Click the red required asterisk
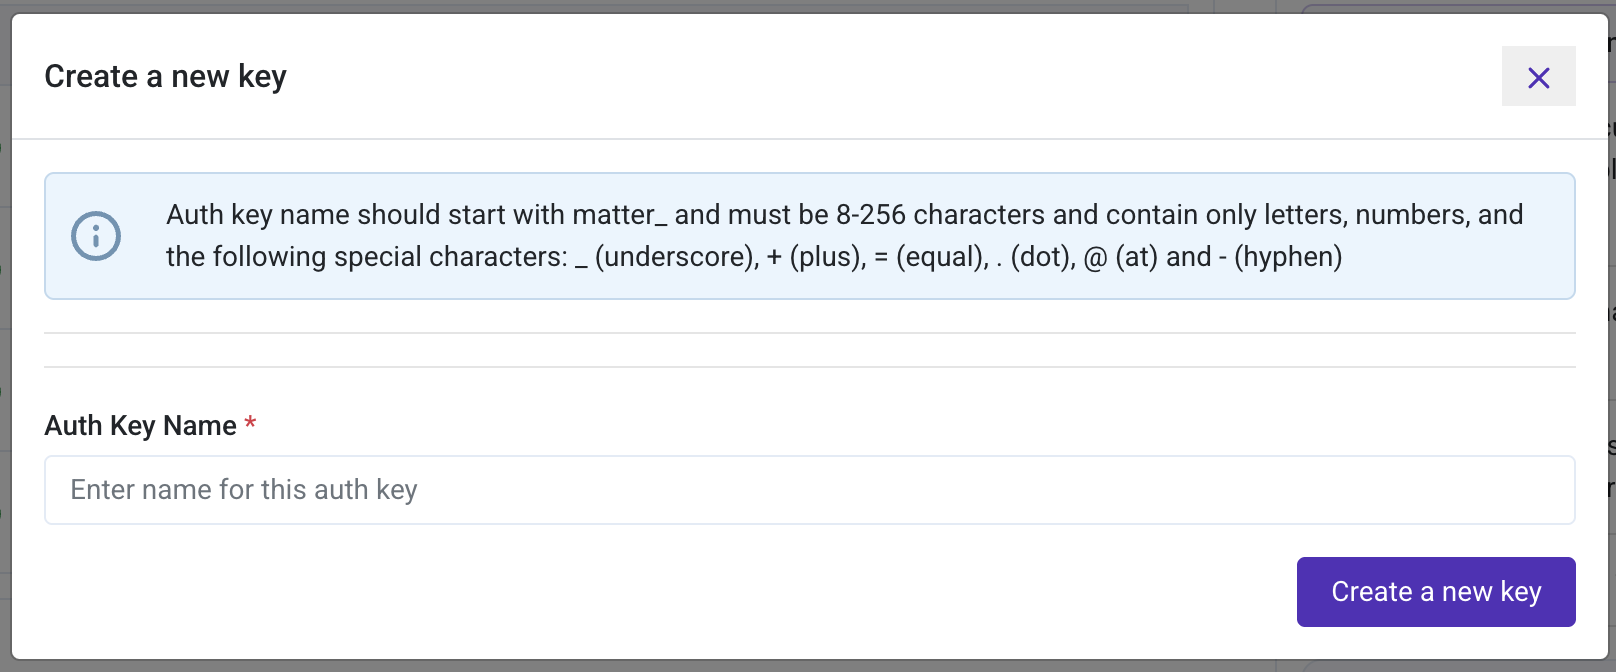This screenshot has height=672, width=1616. [250, 424]
